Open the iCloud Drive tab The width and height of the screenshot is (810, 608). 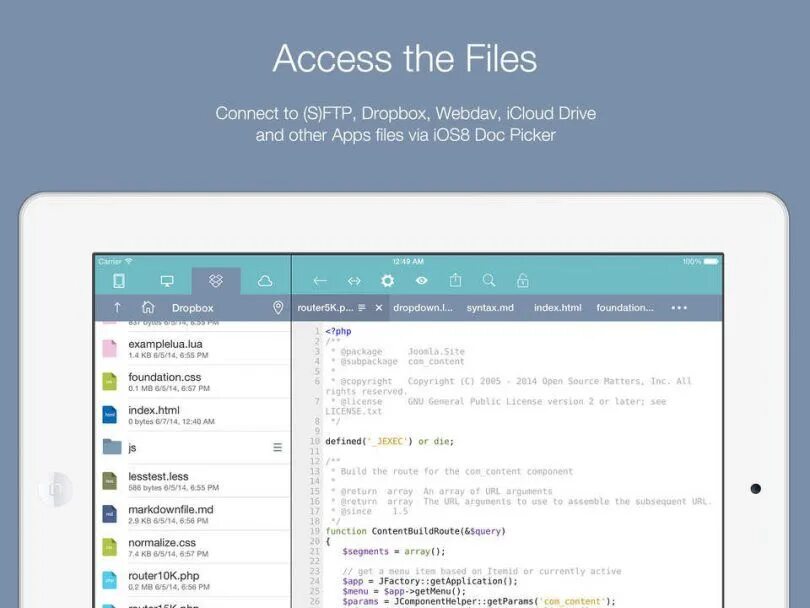(265, 281)
